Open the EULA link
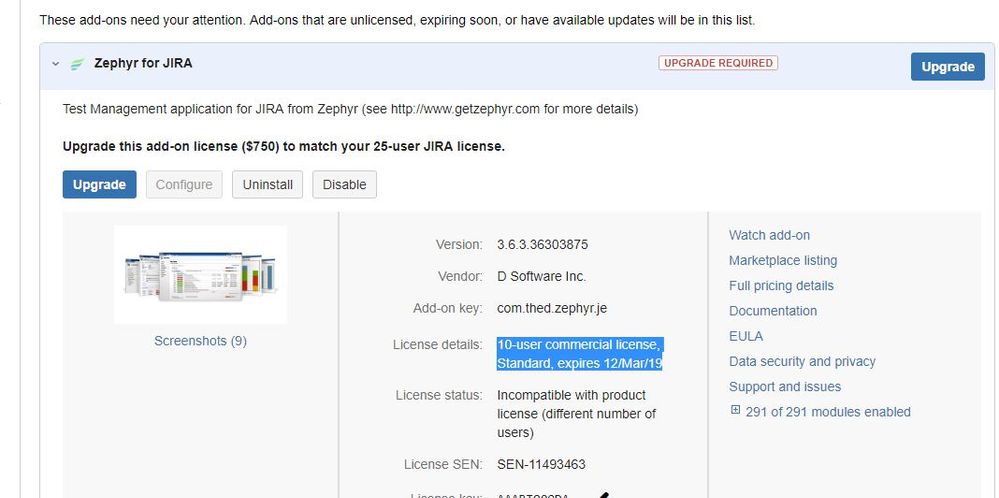Viewport: 999px width, 498px height. point(746,336)
